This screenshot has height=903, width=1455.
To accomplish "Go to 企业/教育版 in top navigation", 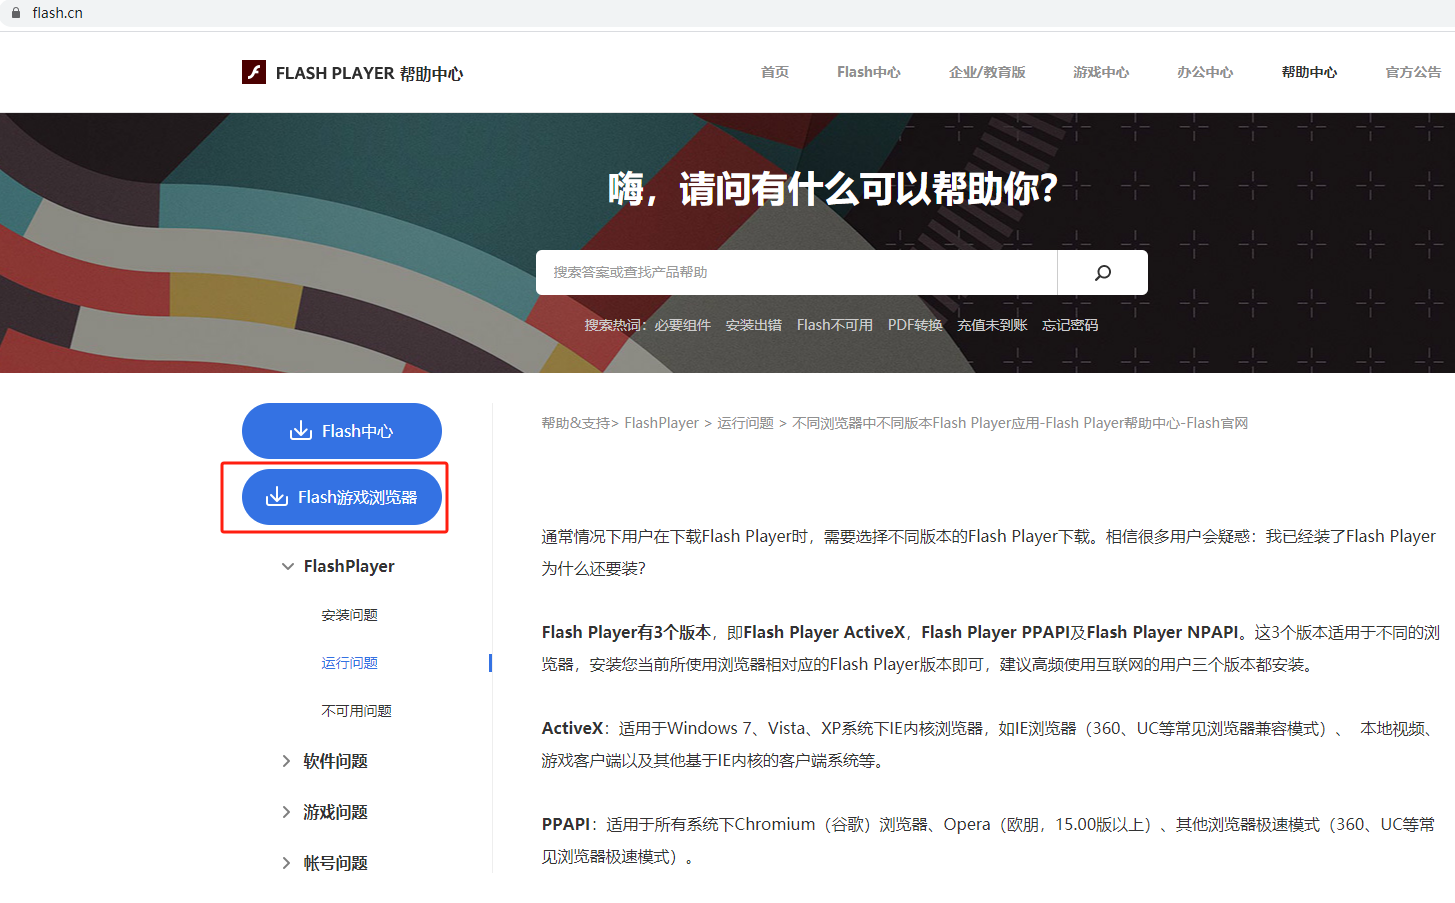I will (987, 72).
